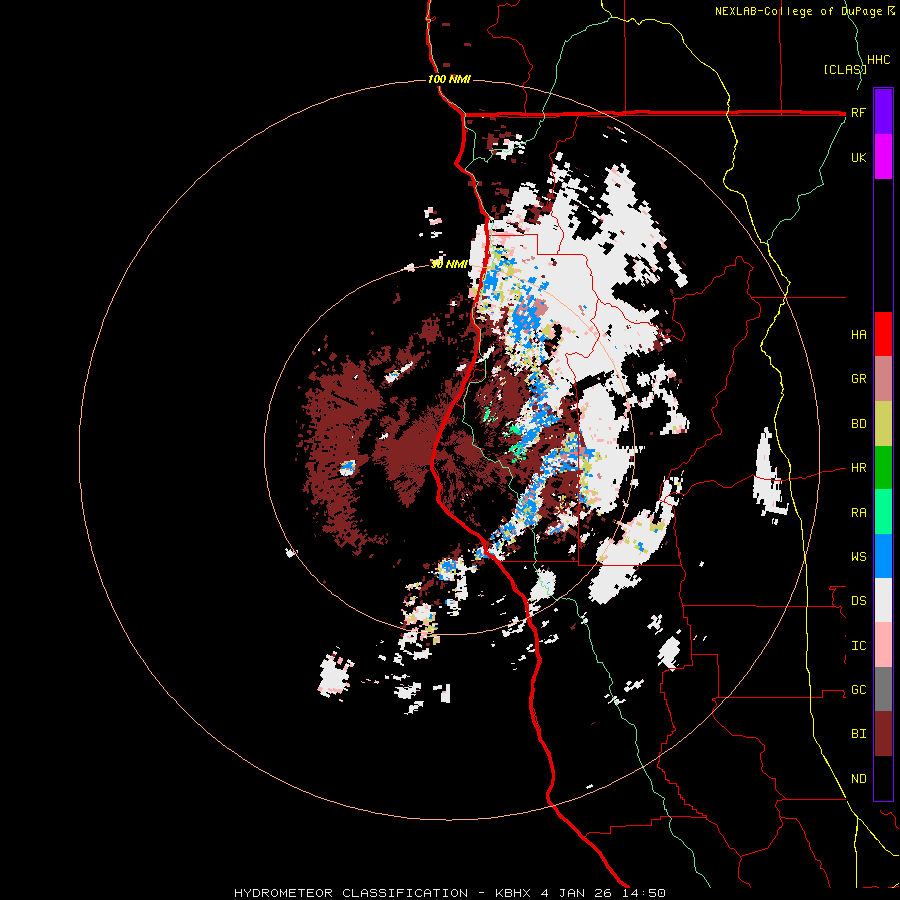Click the HA legend label
Screen dimensions: 900x900
(858, 335)
